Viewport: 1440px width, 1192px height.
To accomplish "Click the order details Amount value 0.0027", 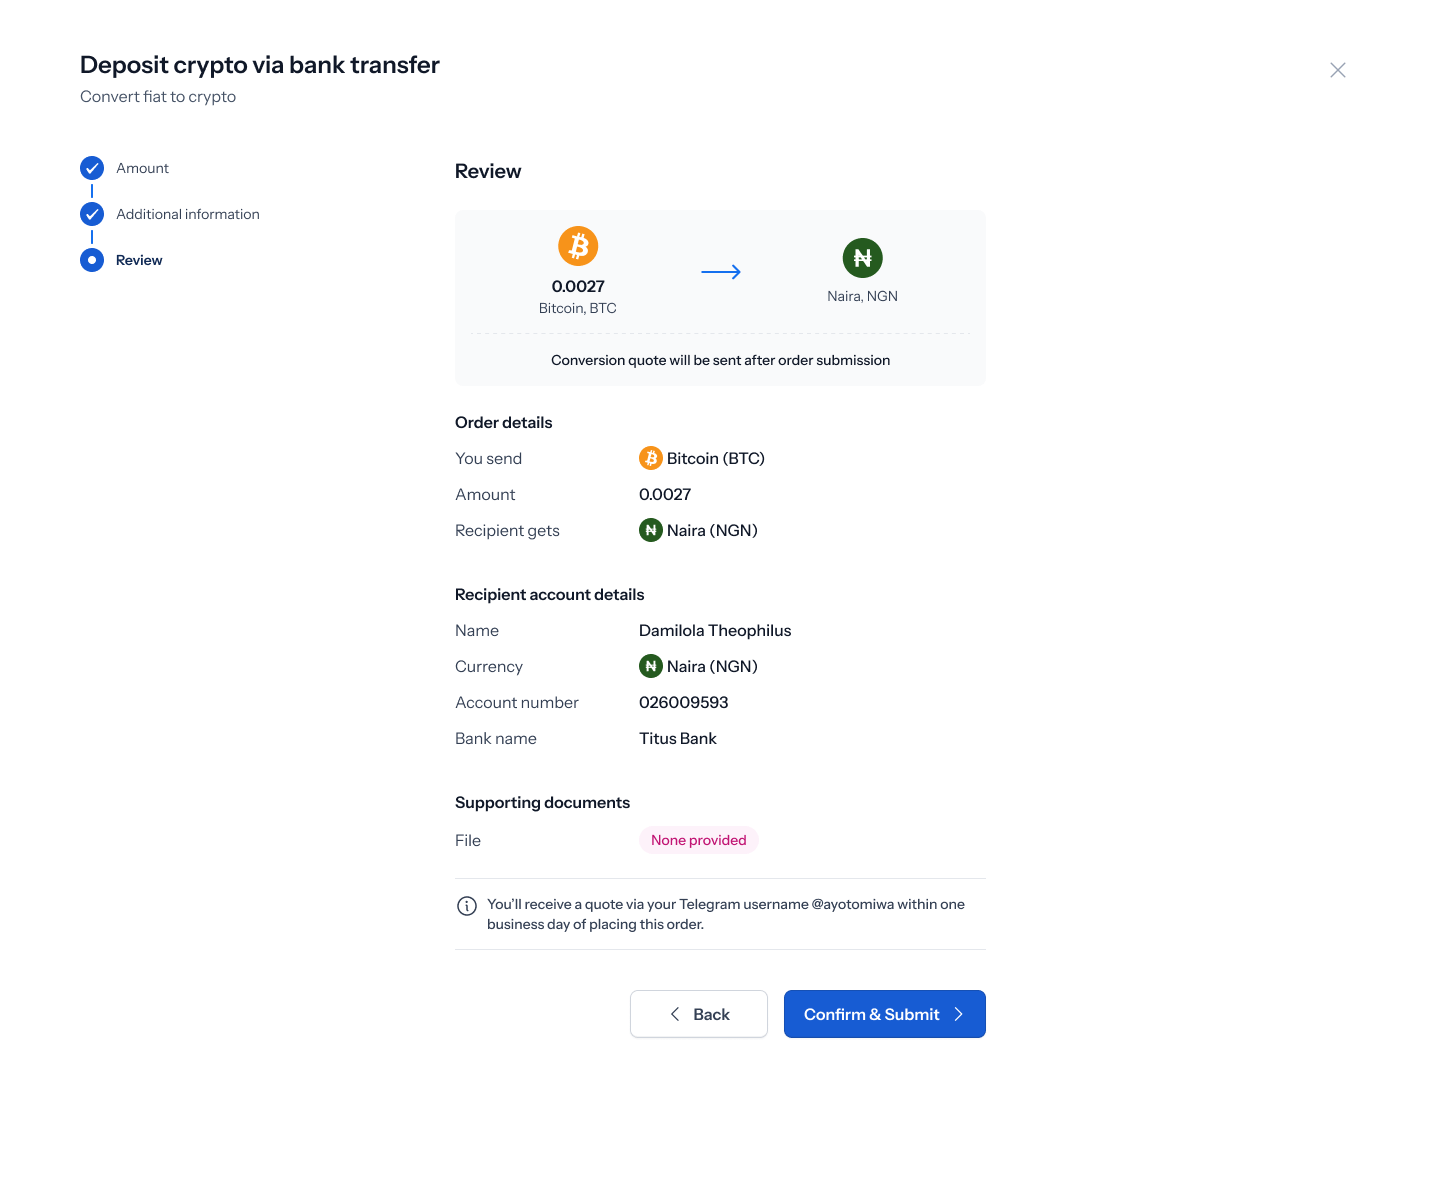I will point(665,494).
